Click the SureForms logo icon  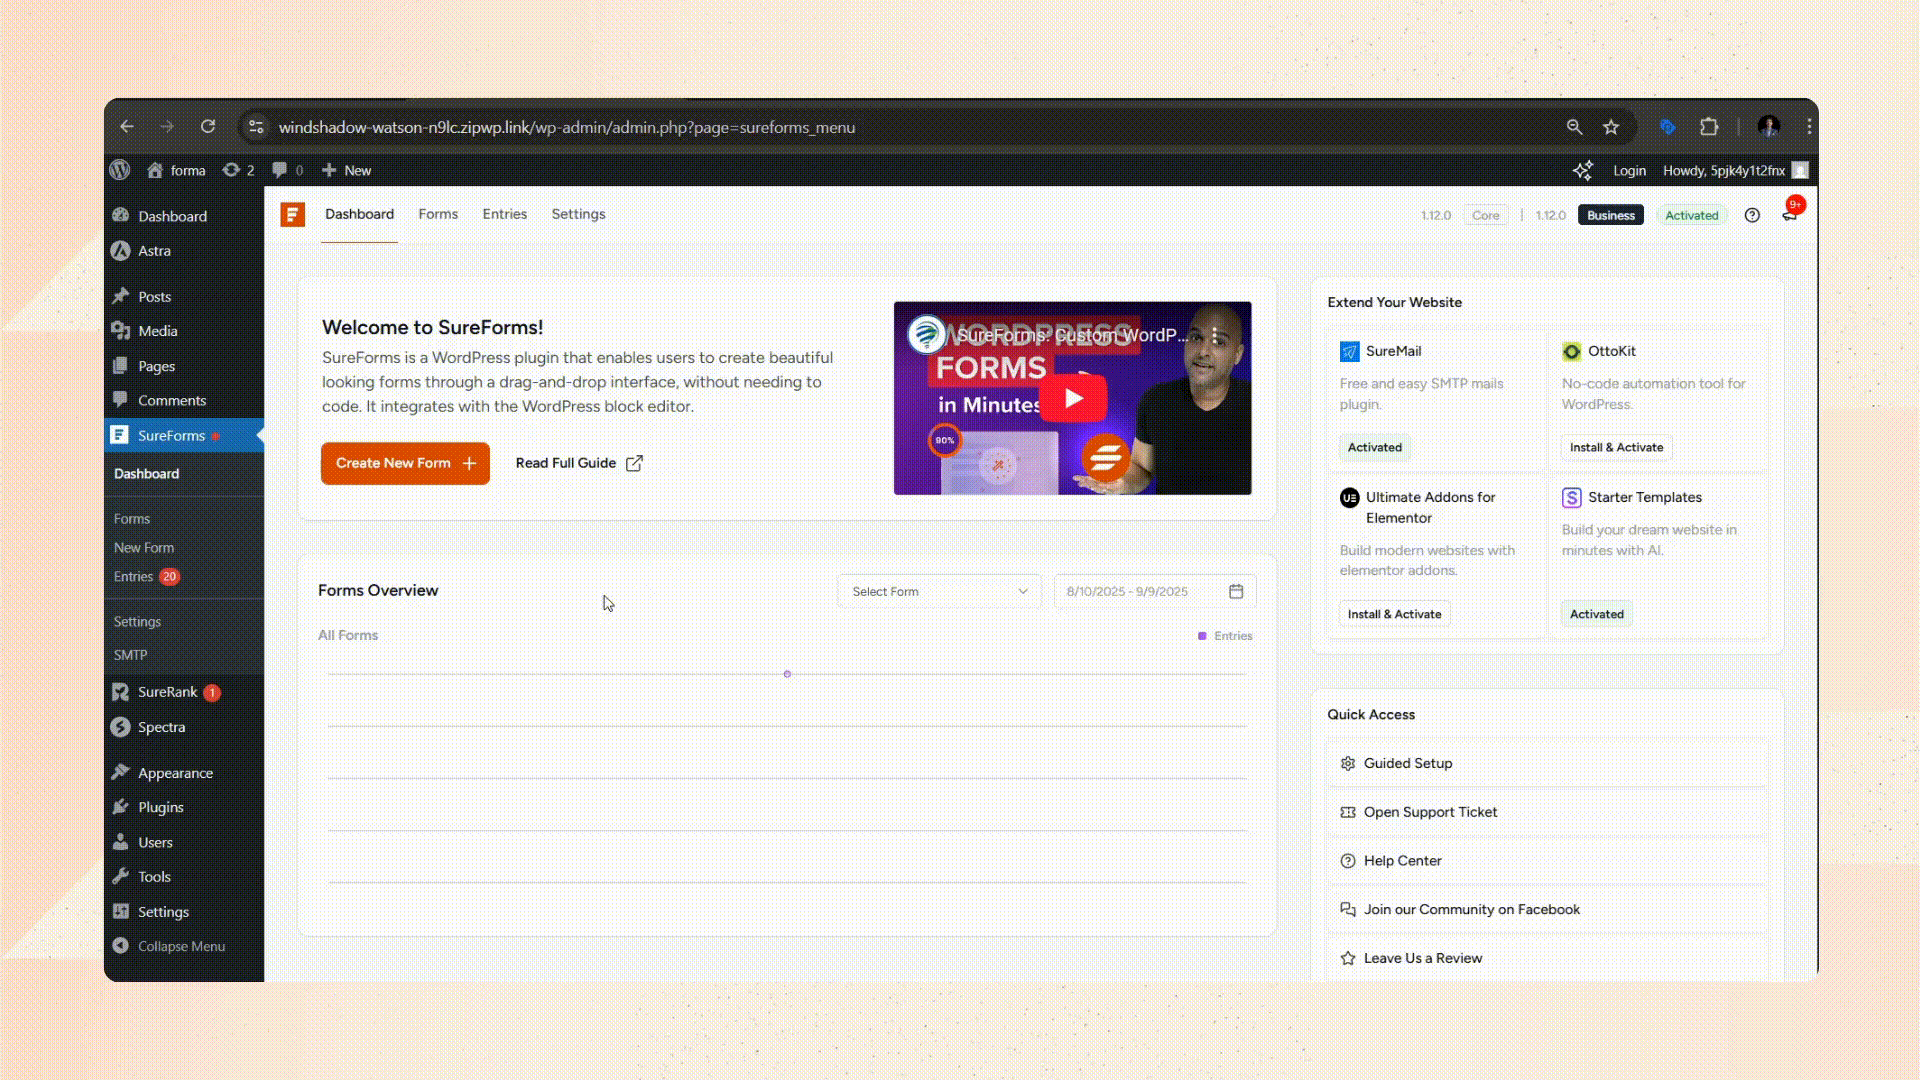pyautogui.click(x=292, y=214)
